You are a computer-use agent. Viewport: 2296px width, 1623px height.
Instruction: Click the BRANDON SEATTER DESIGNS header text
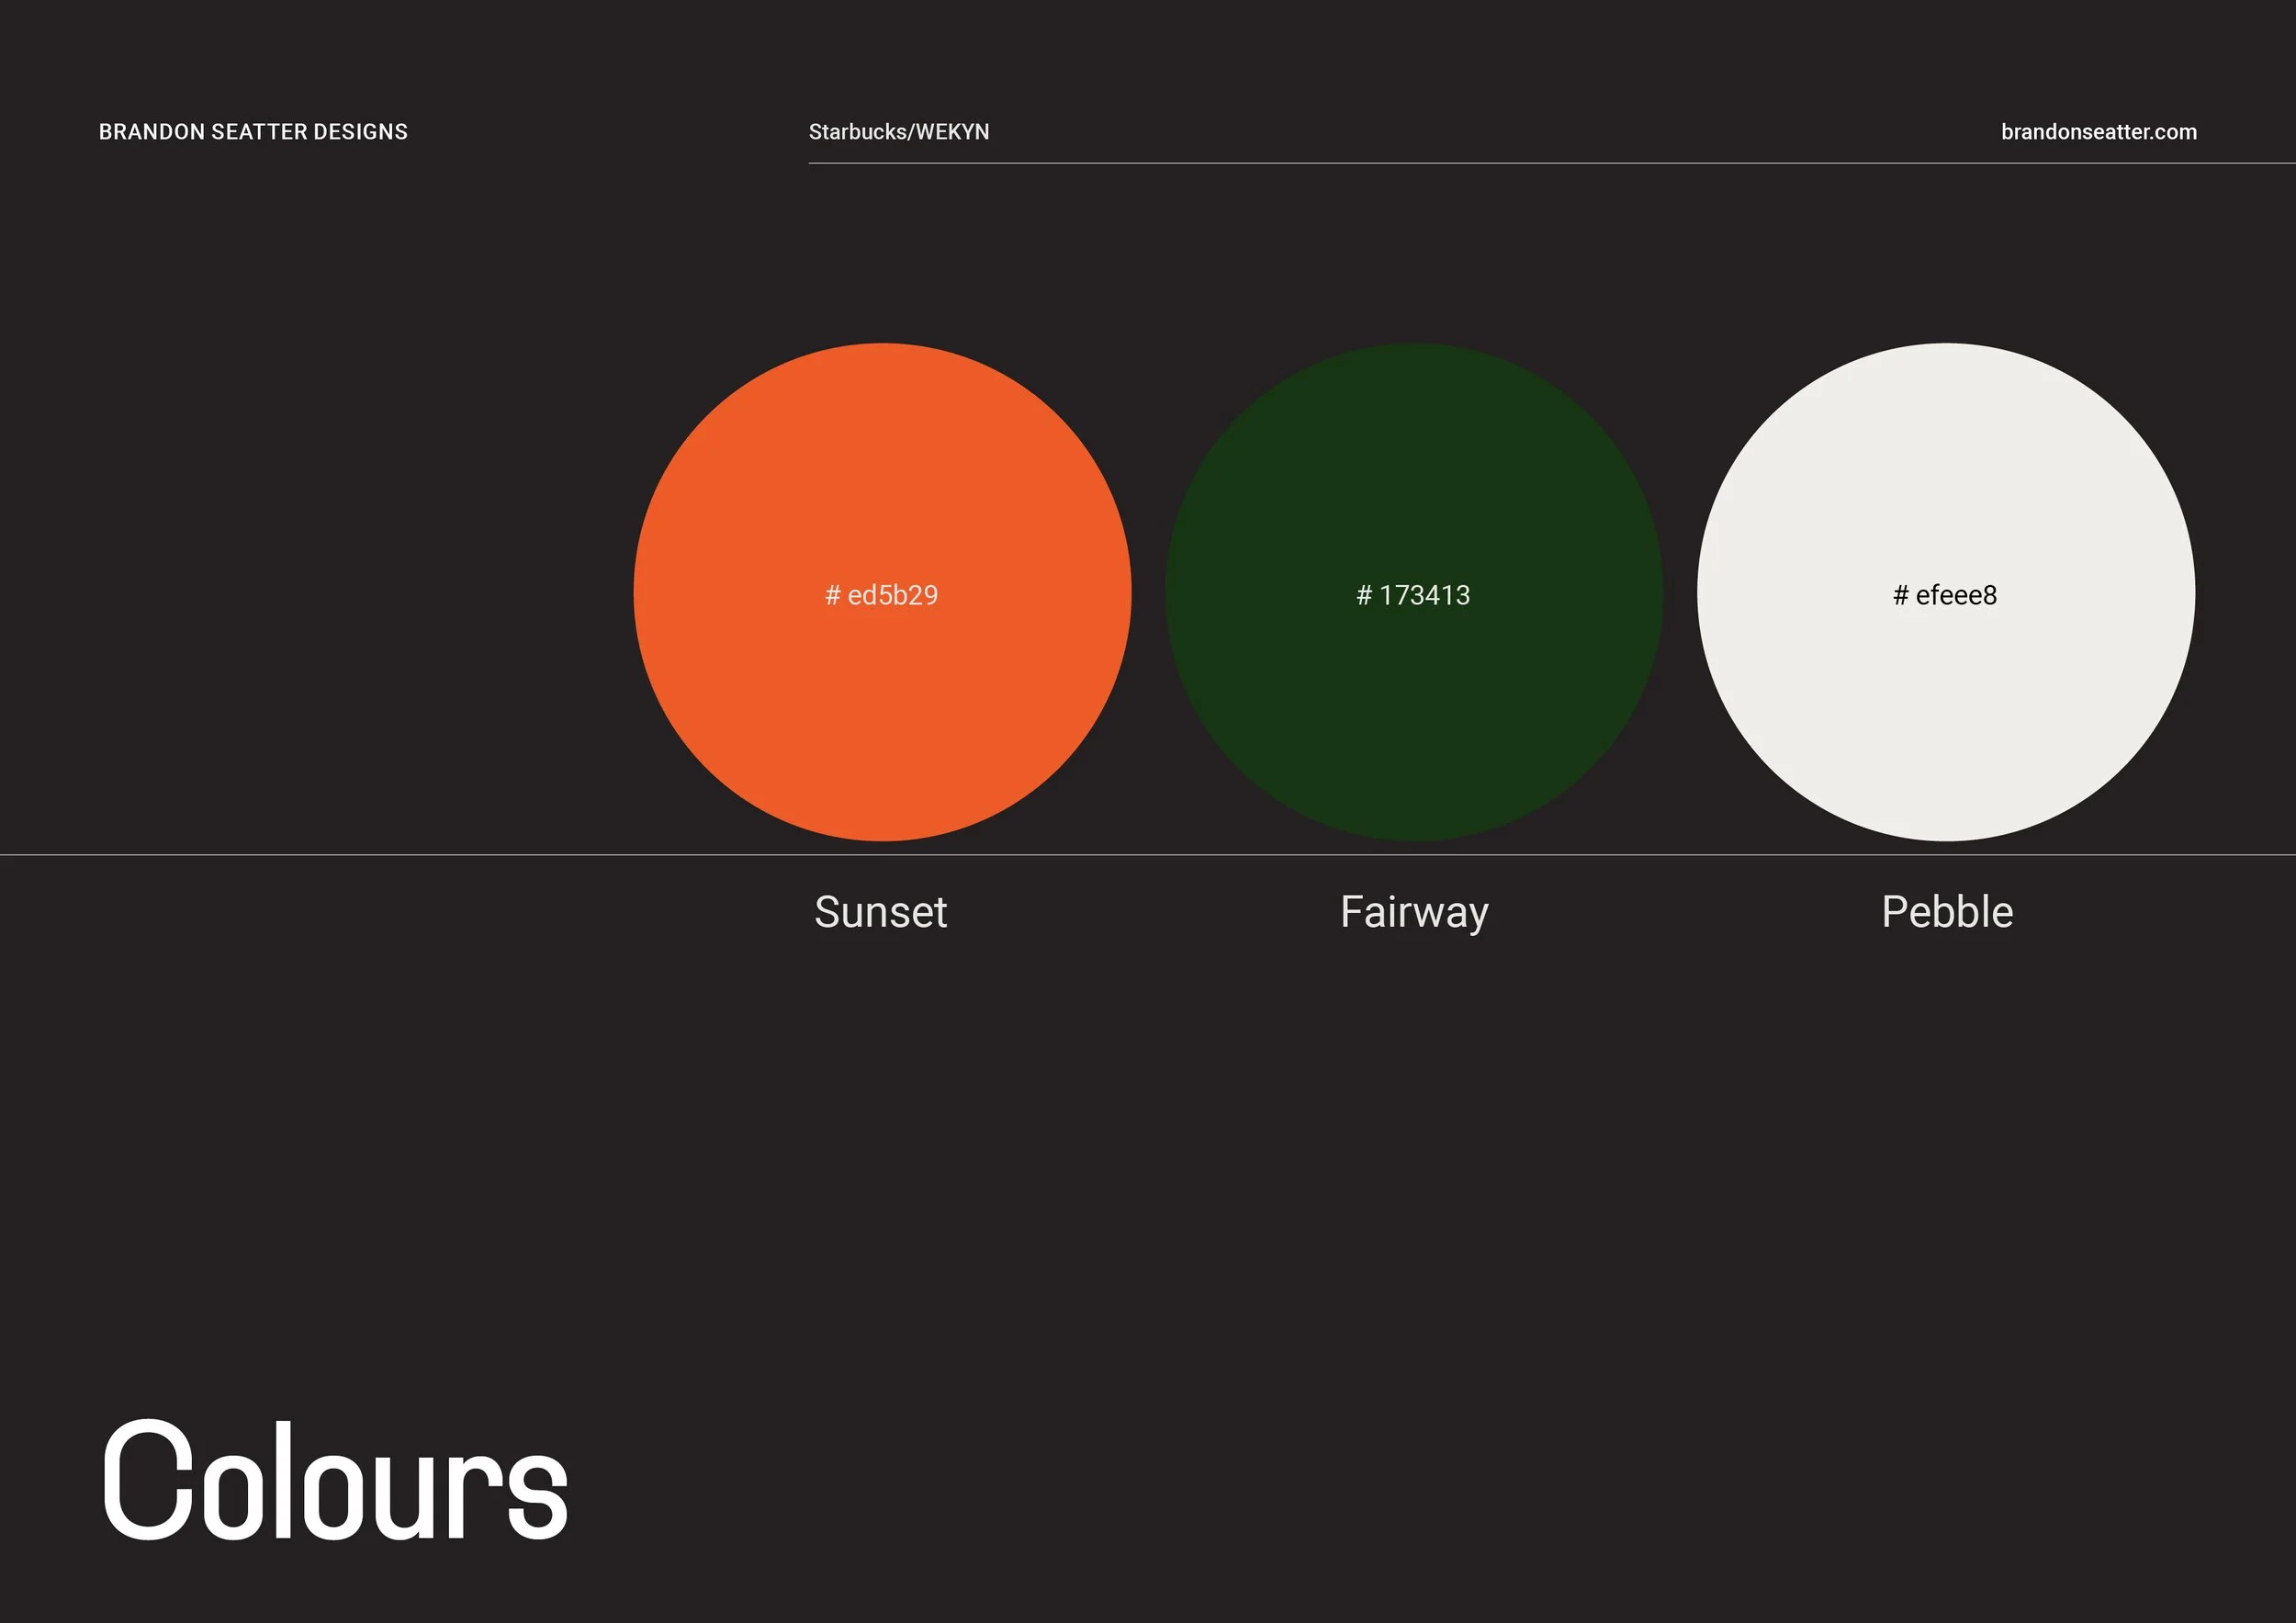pyautogui.click(x=253, y=132)
